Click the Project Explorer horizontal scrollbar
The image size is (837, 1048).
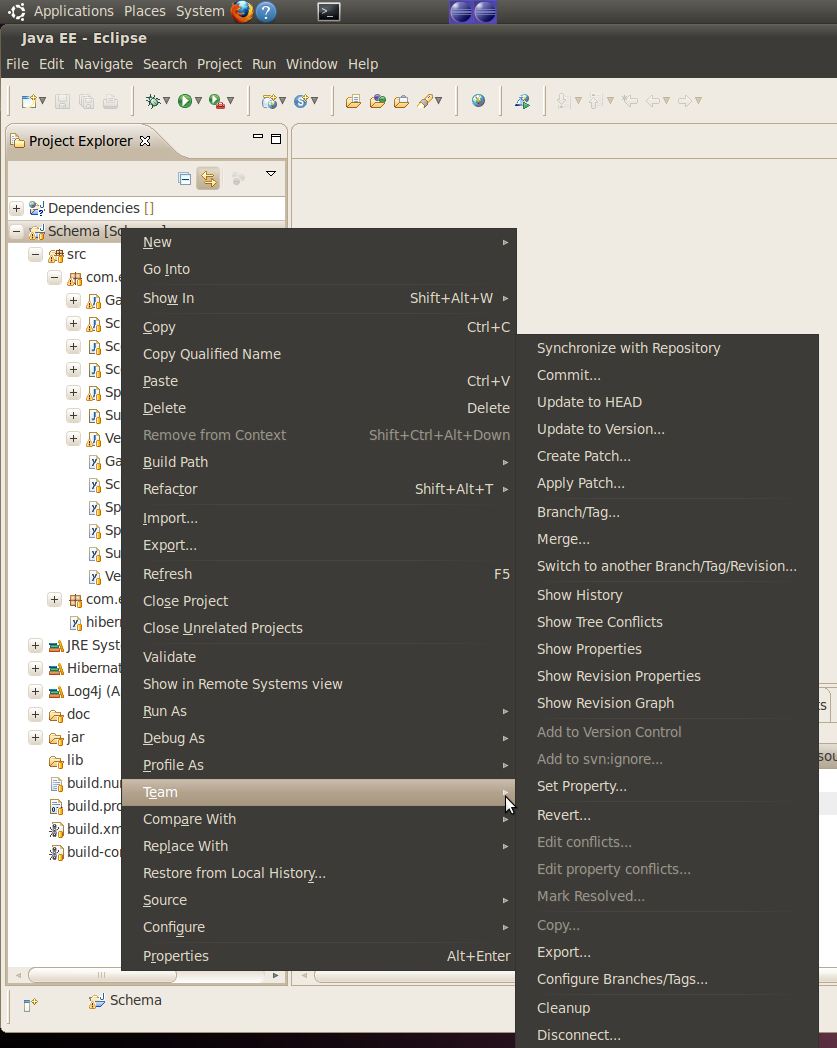pos(102,975)
